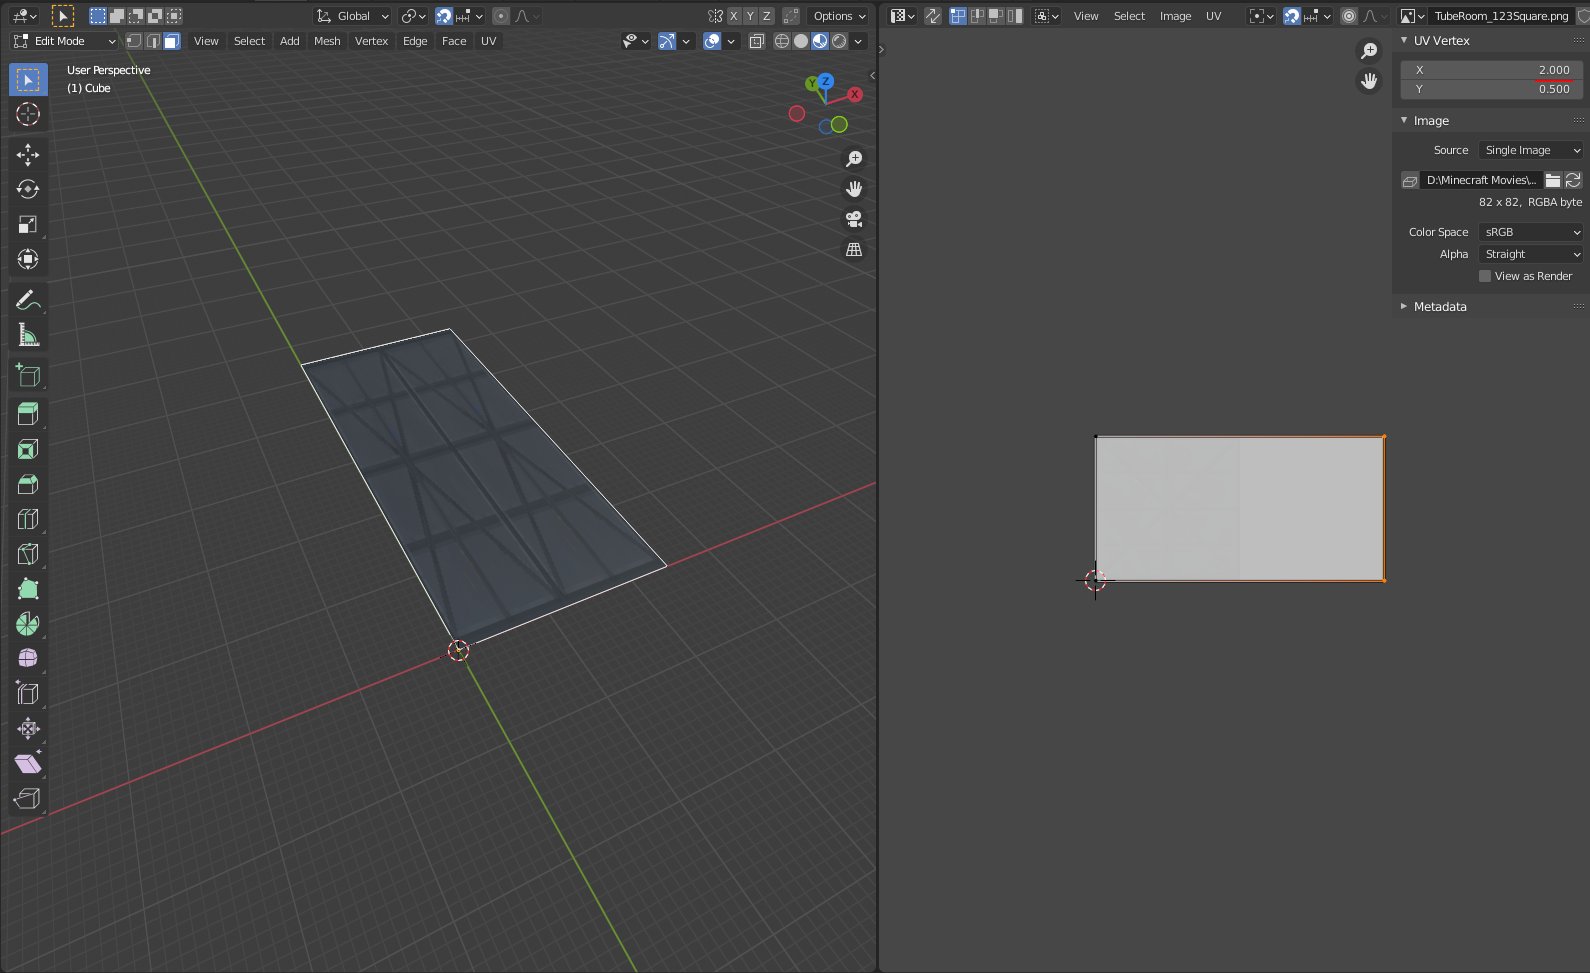Activate the Rotate tool

28,189
